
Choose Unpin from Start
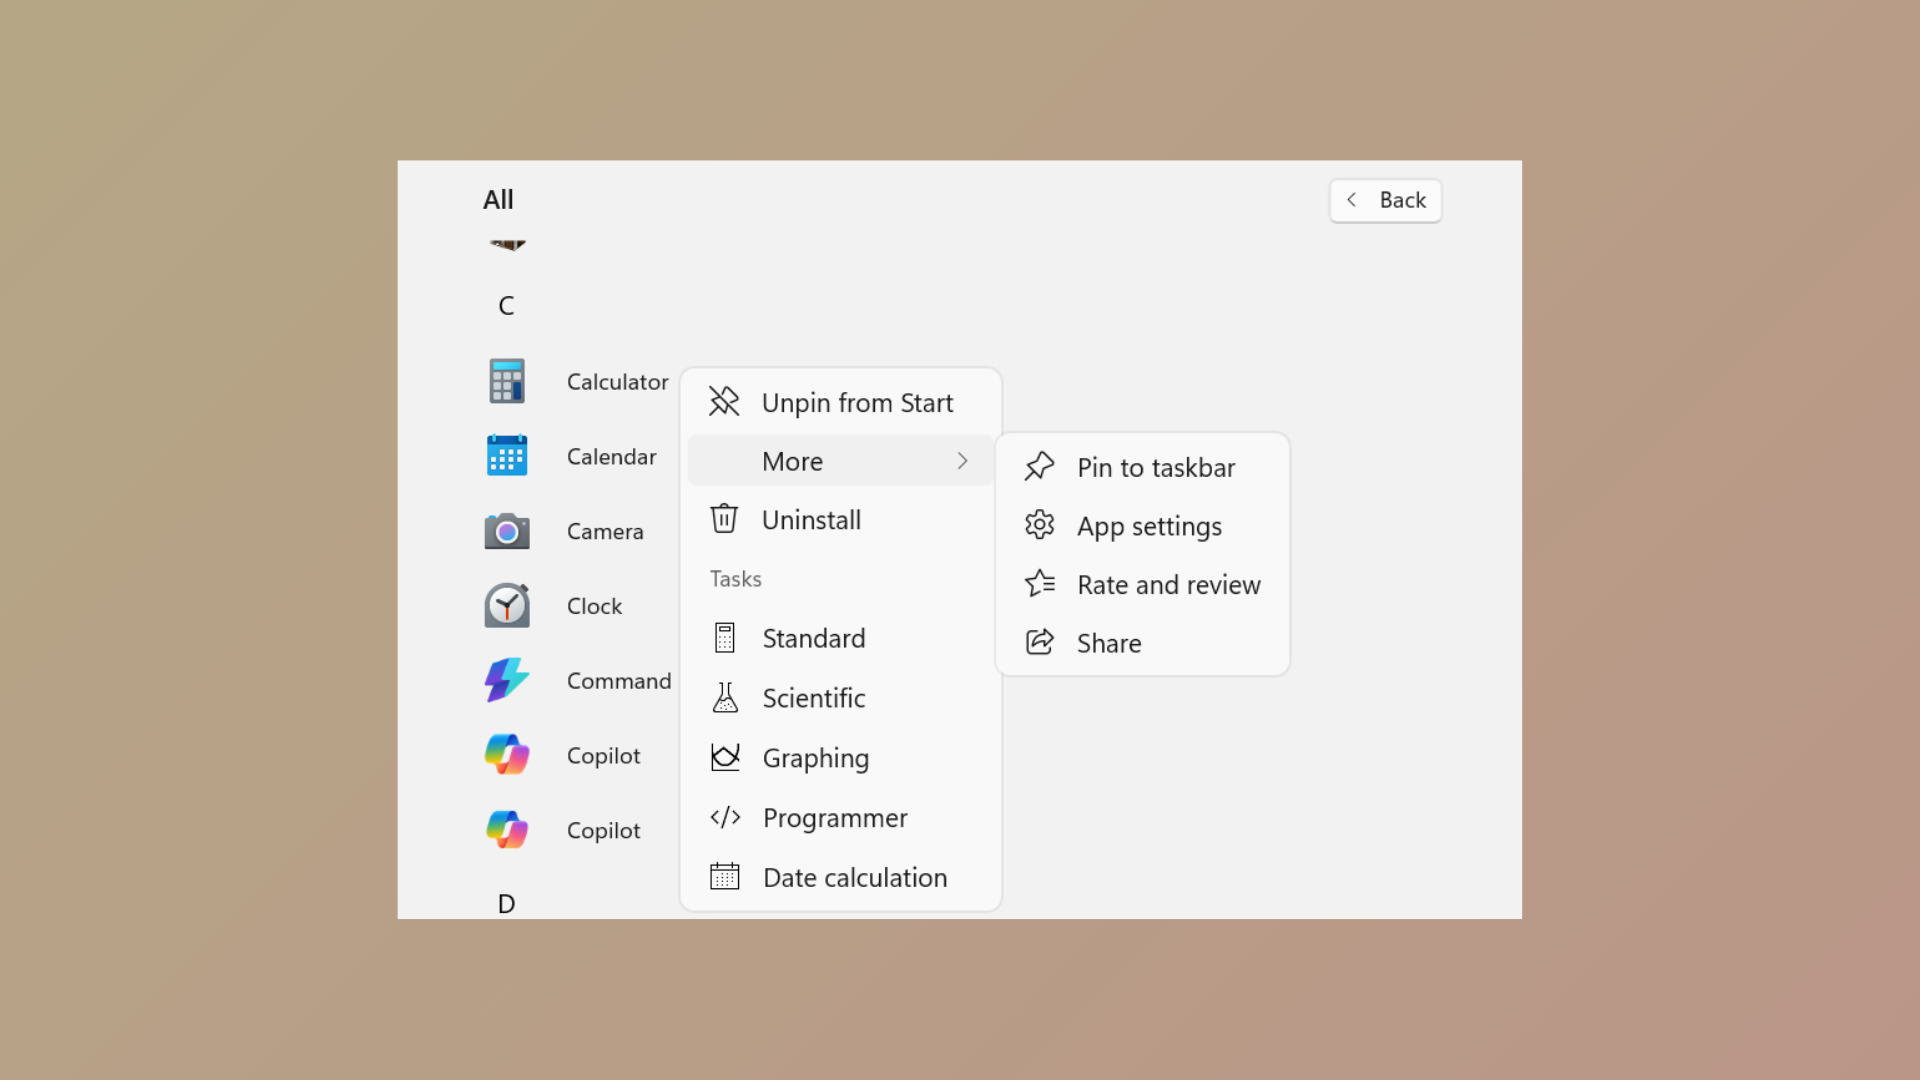point(857,402)
